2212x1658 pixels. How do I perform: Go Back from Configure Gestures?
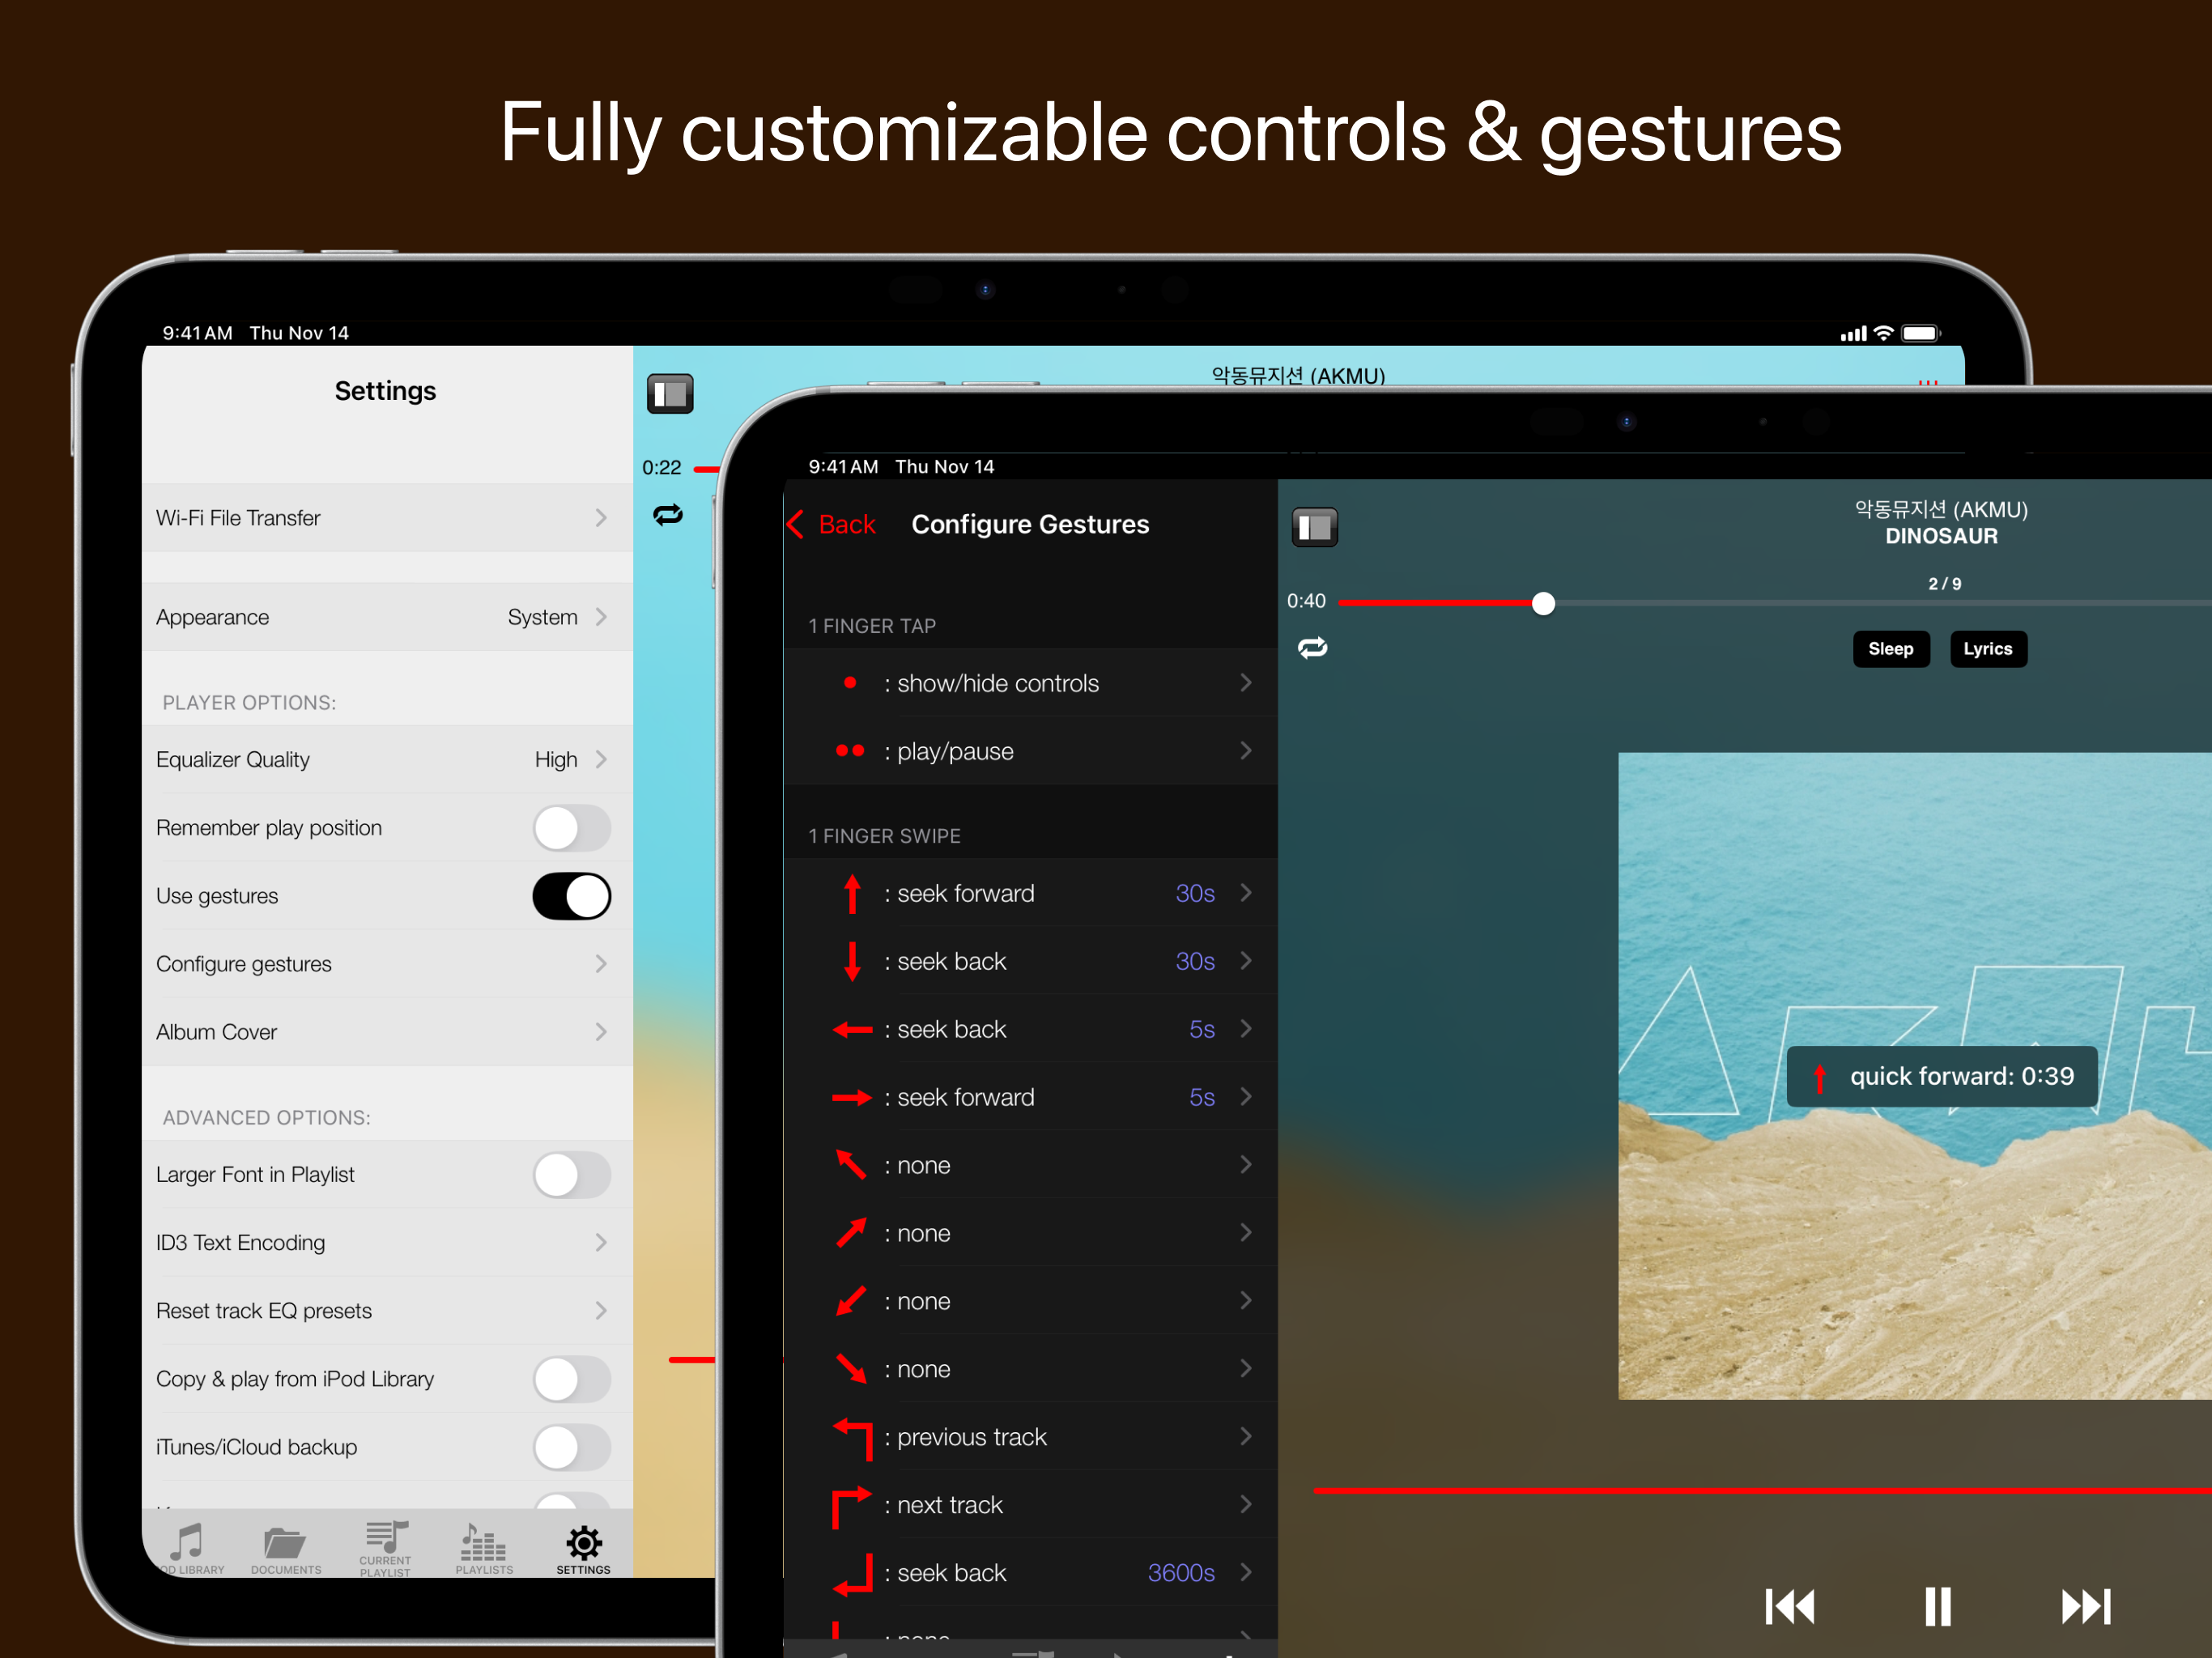pos(832,524)
